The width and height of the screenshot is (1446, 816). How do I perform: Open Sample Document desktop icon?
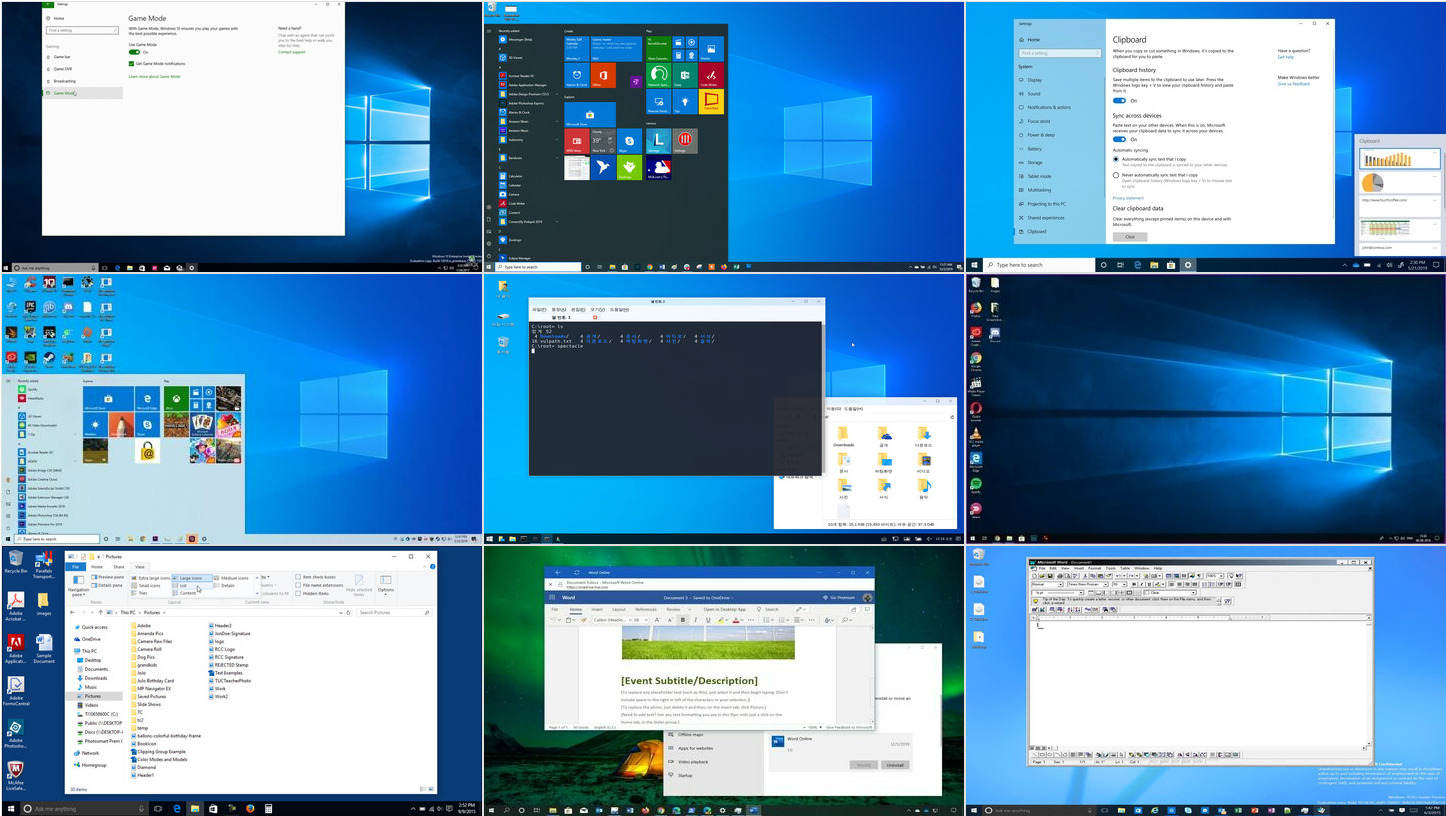44,650
